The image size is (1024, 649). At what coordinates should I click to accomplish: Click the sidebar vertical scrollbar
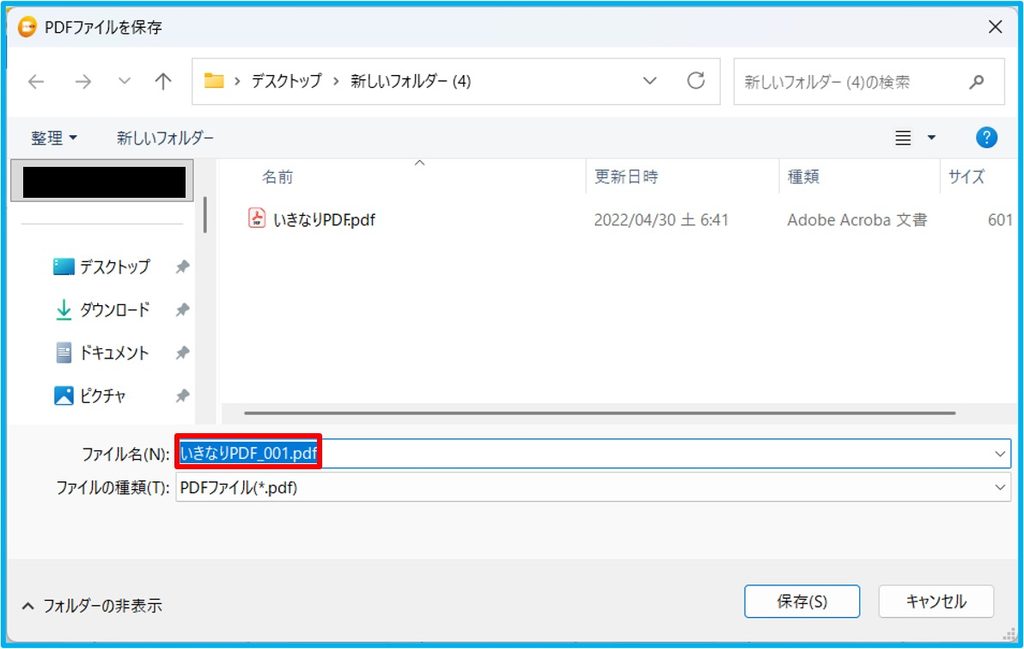(205, 215)
